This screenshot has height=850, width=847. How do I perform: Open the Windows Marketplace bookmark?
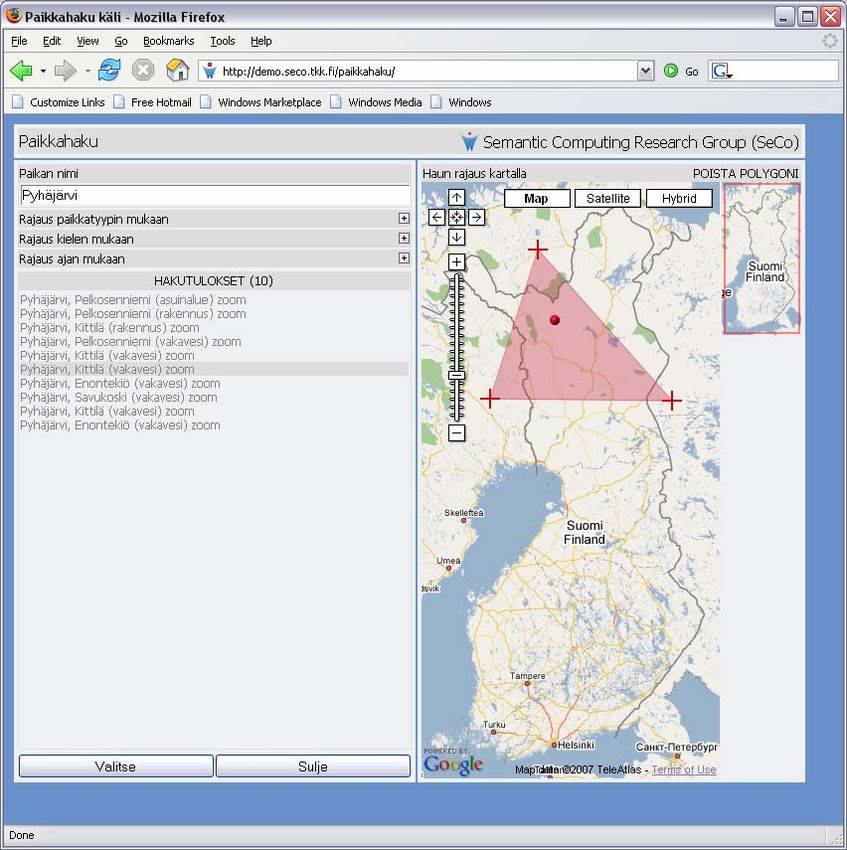(261, 102)
